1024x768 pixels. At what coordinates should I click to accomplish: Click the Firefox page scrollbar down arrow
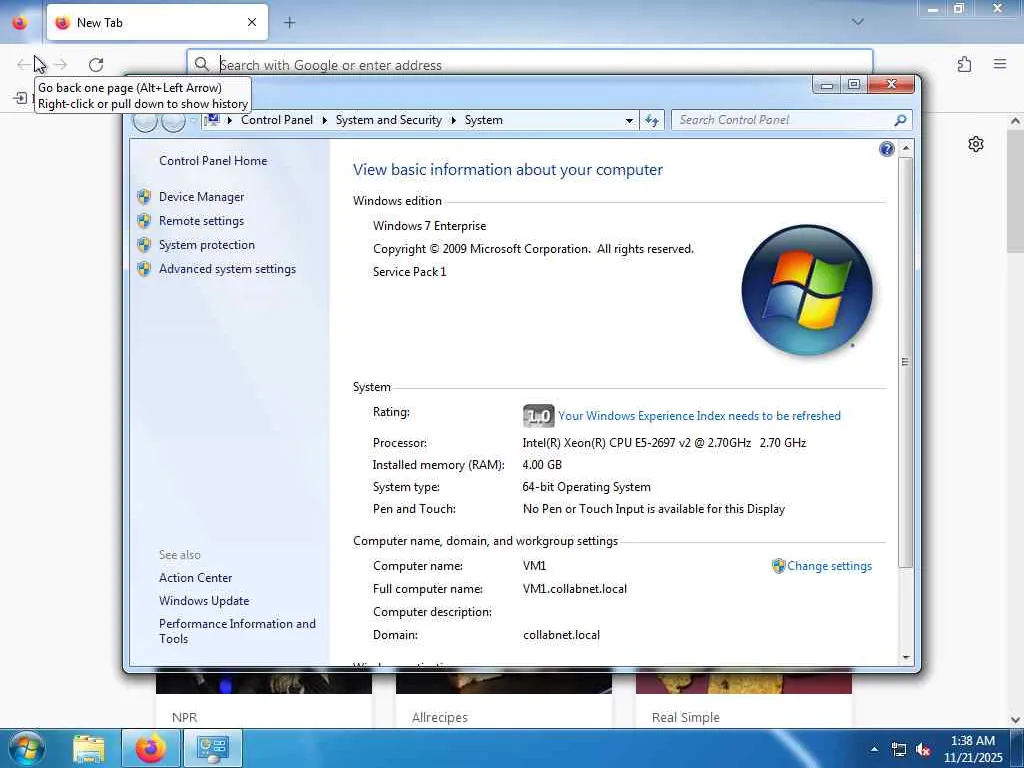[x=1016, y=720]
